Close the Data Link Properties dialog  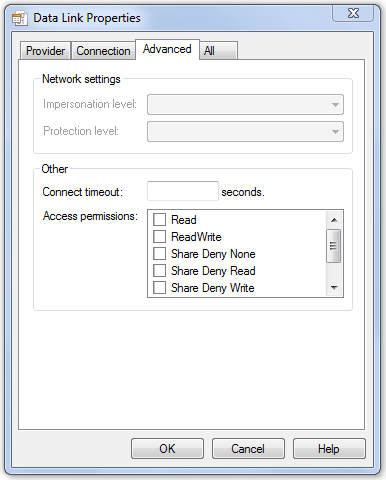[x=353, y=13]
